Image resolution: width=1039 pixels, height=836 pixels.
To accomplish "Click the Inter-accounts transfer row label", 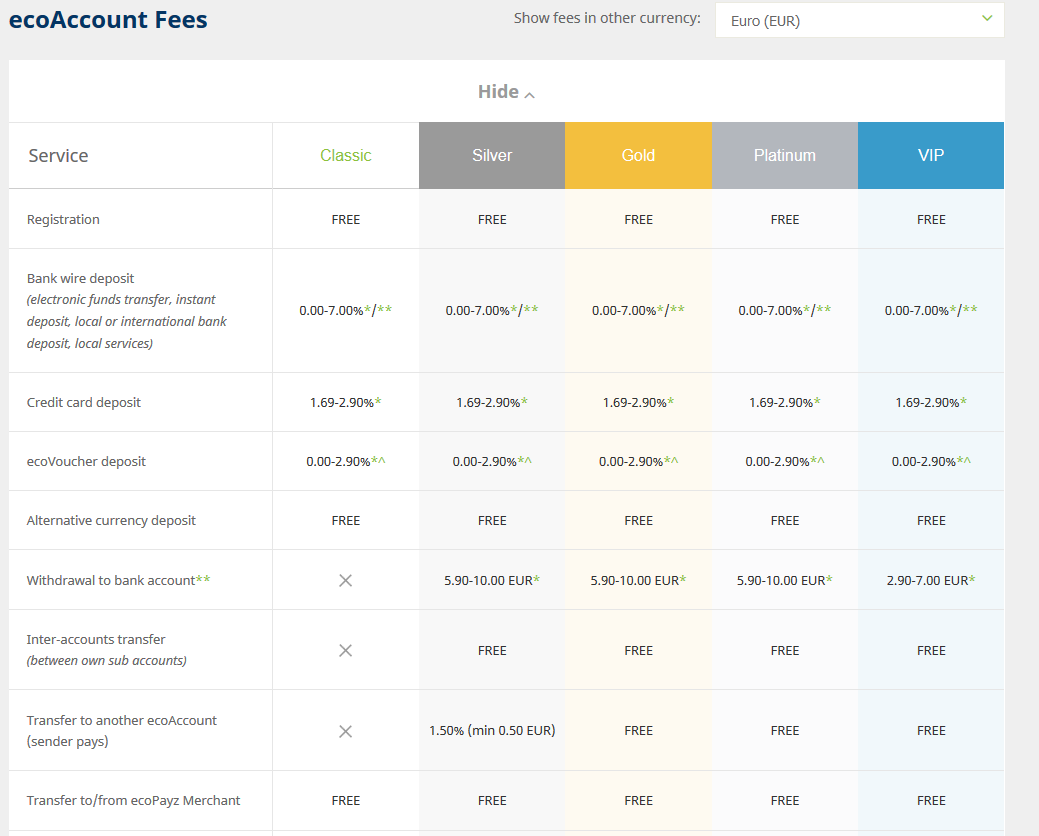I will click(x=96, y=639).
